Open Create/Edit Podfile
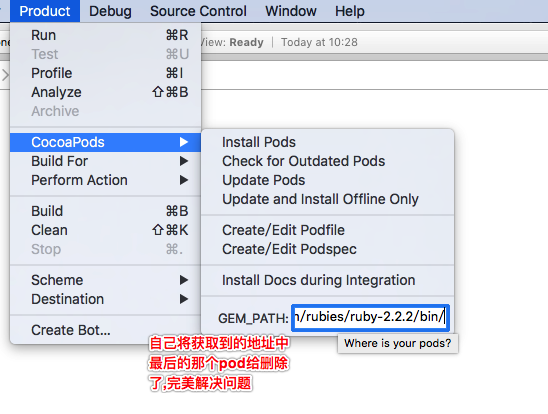Screen dimensions: 548x414 pos(328,230)
